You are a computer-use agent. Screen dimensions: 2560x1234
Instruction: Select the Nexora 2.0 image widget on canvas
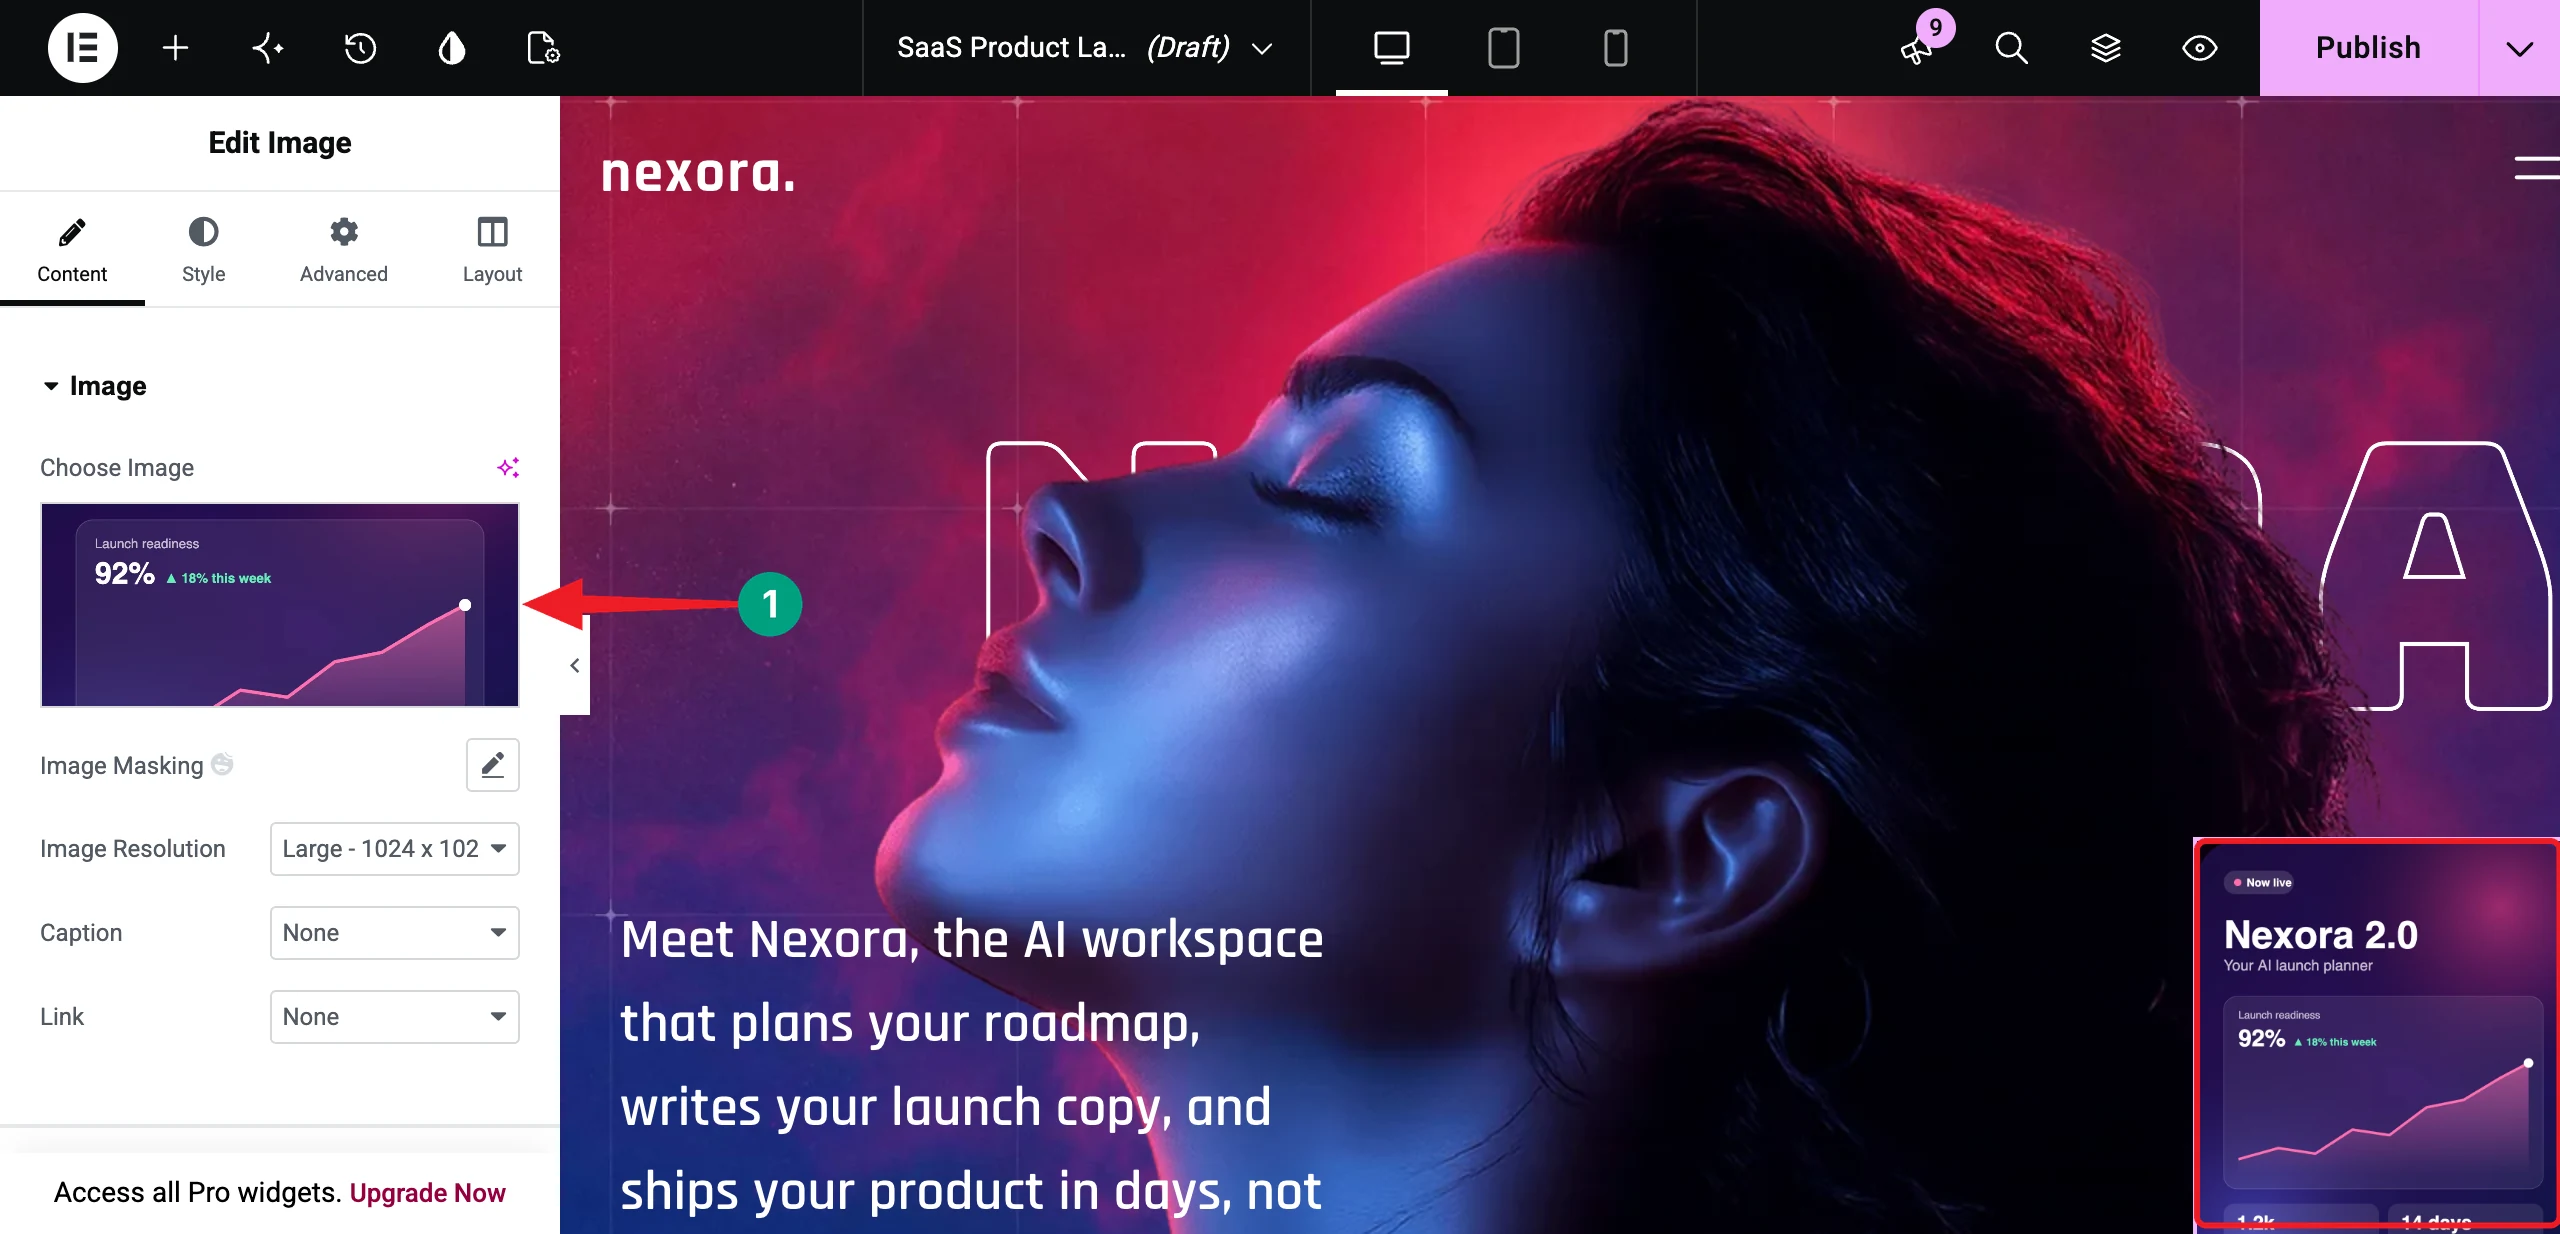(2376, 1035)
